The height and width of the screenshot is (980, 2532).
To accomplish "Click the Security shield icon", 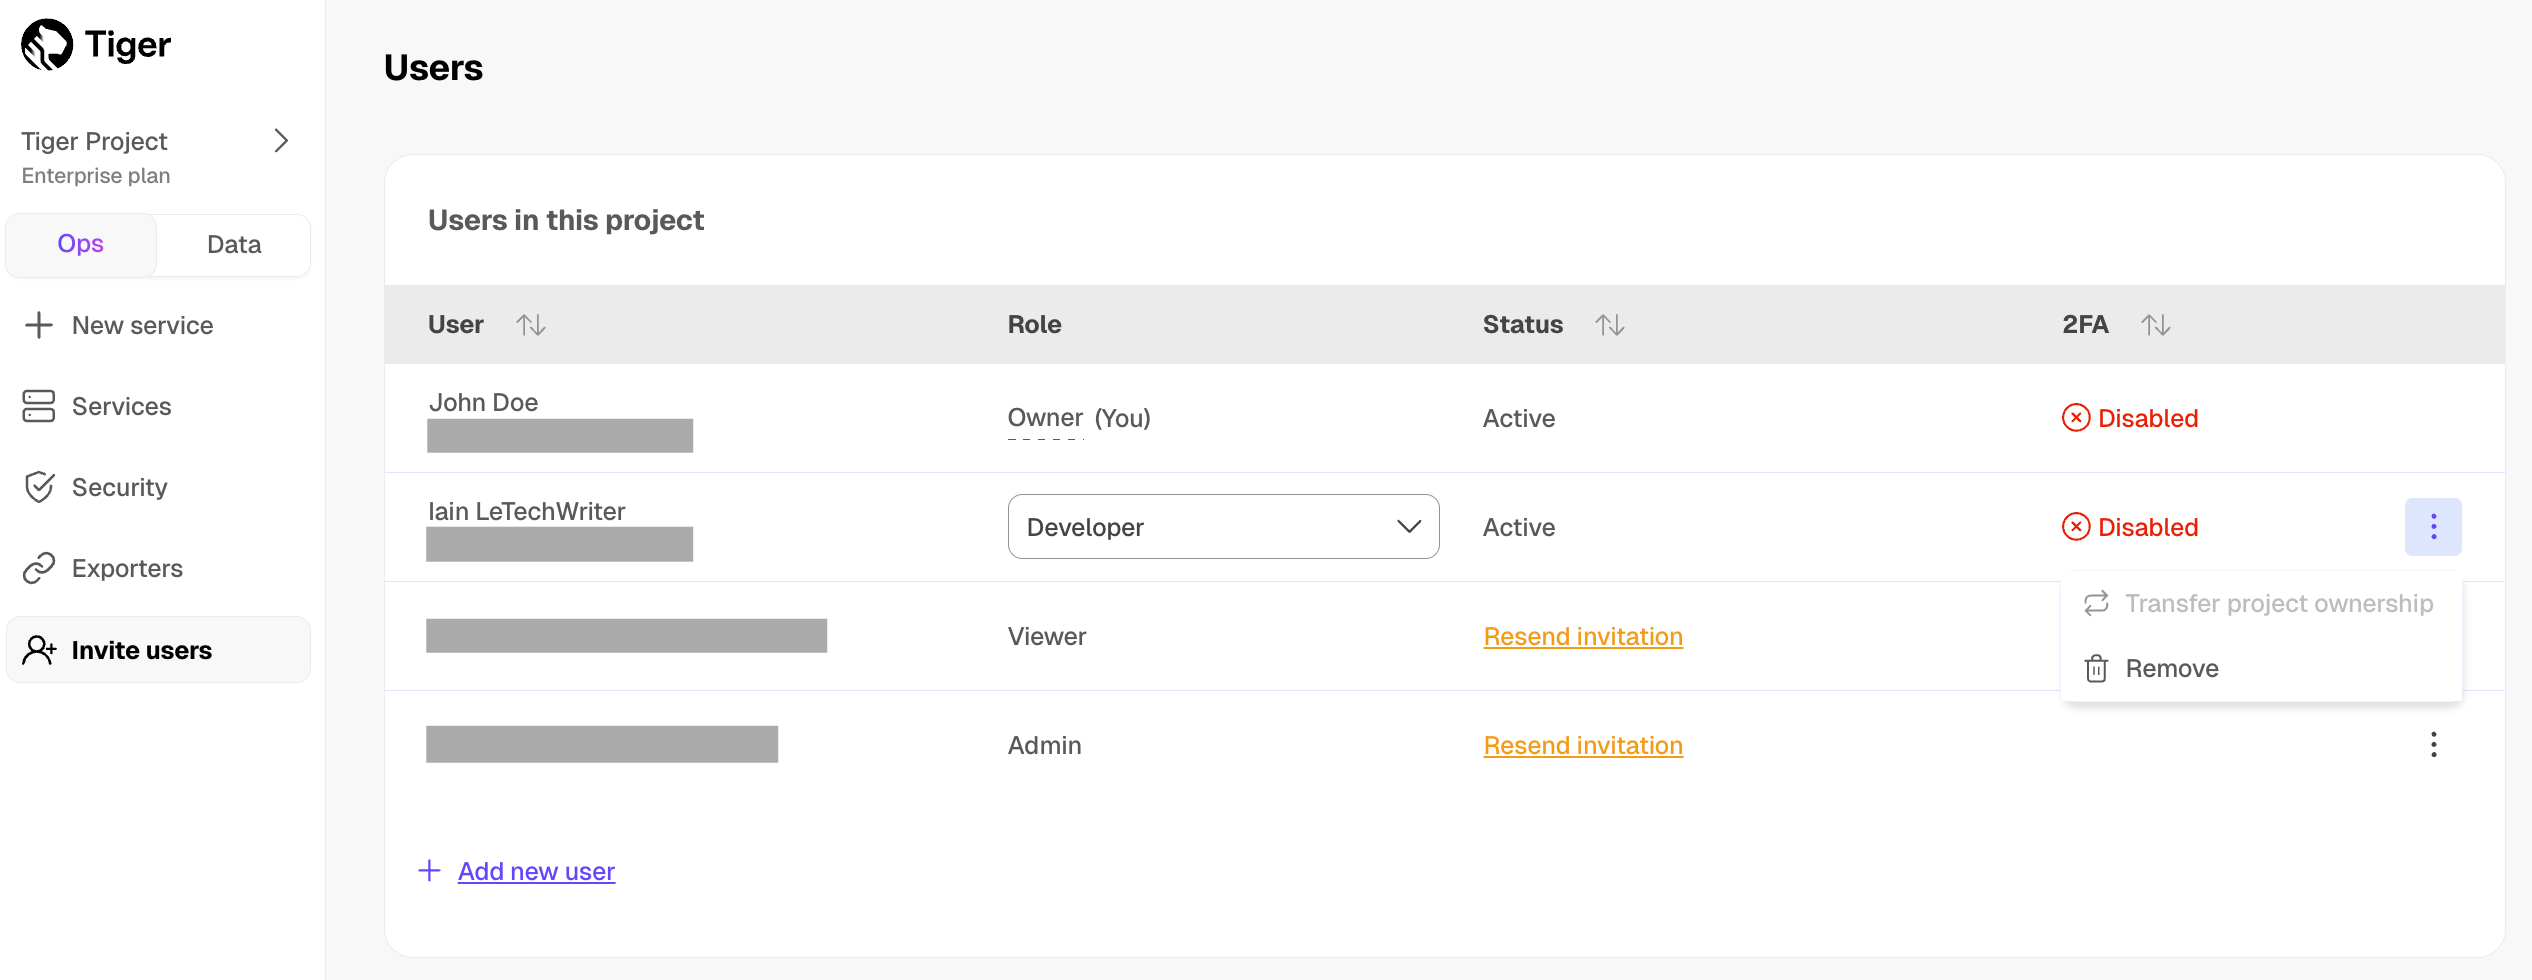I will tap(39, 487).
